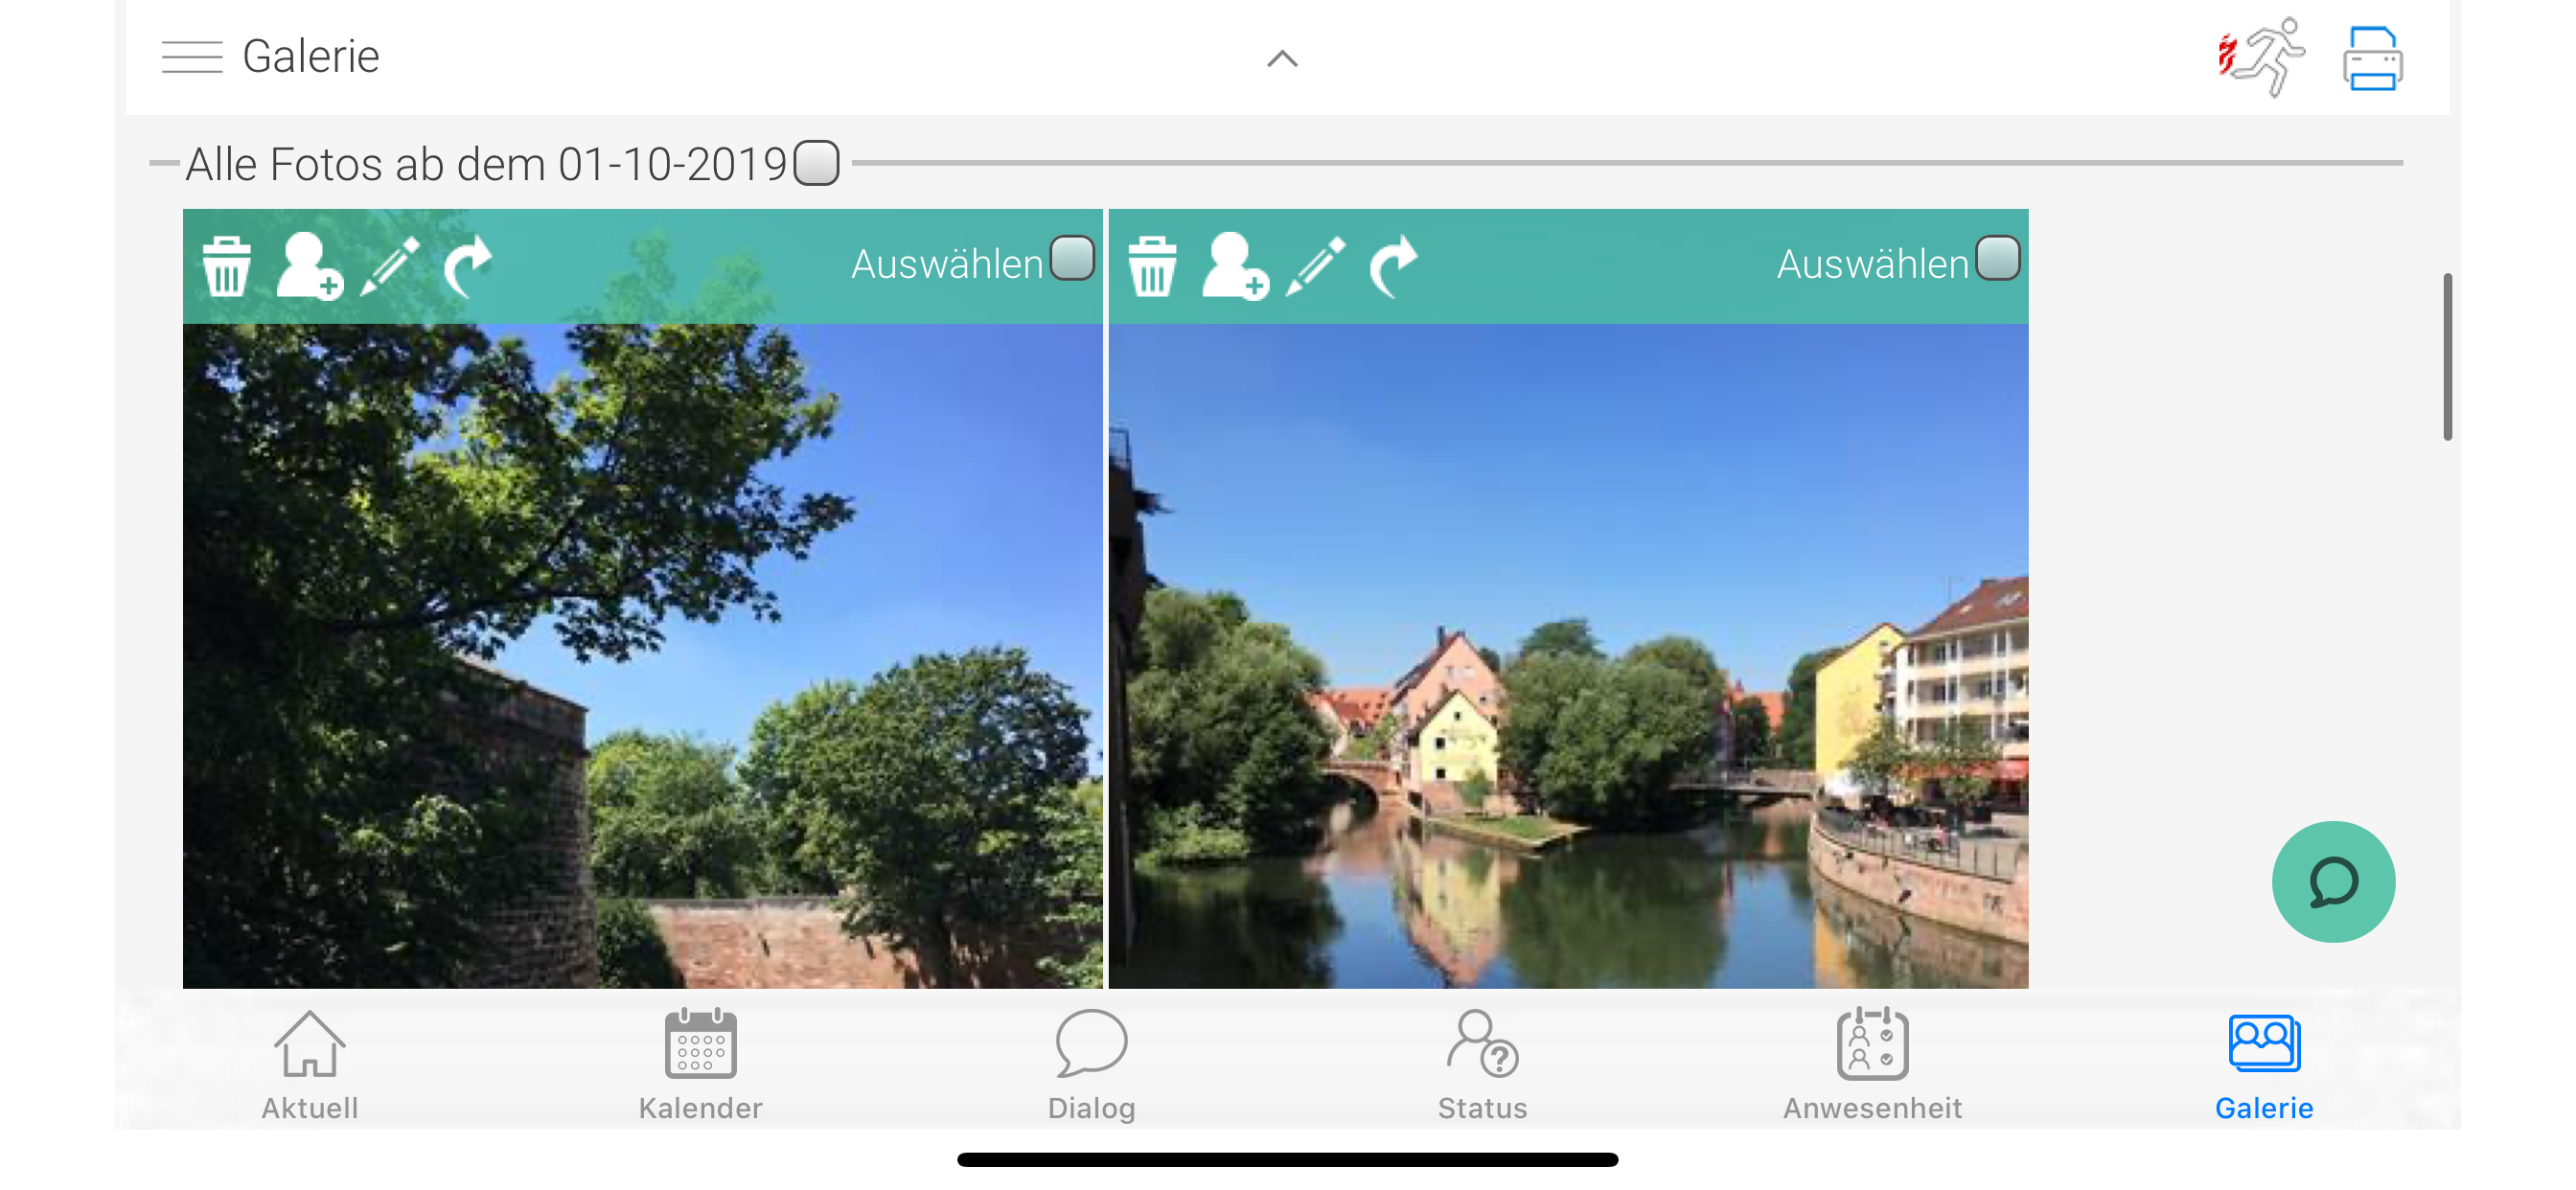Check Auswählen on the tree photo
2576x1190 pixels.
click(1072, 259)
